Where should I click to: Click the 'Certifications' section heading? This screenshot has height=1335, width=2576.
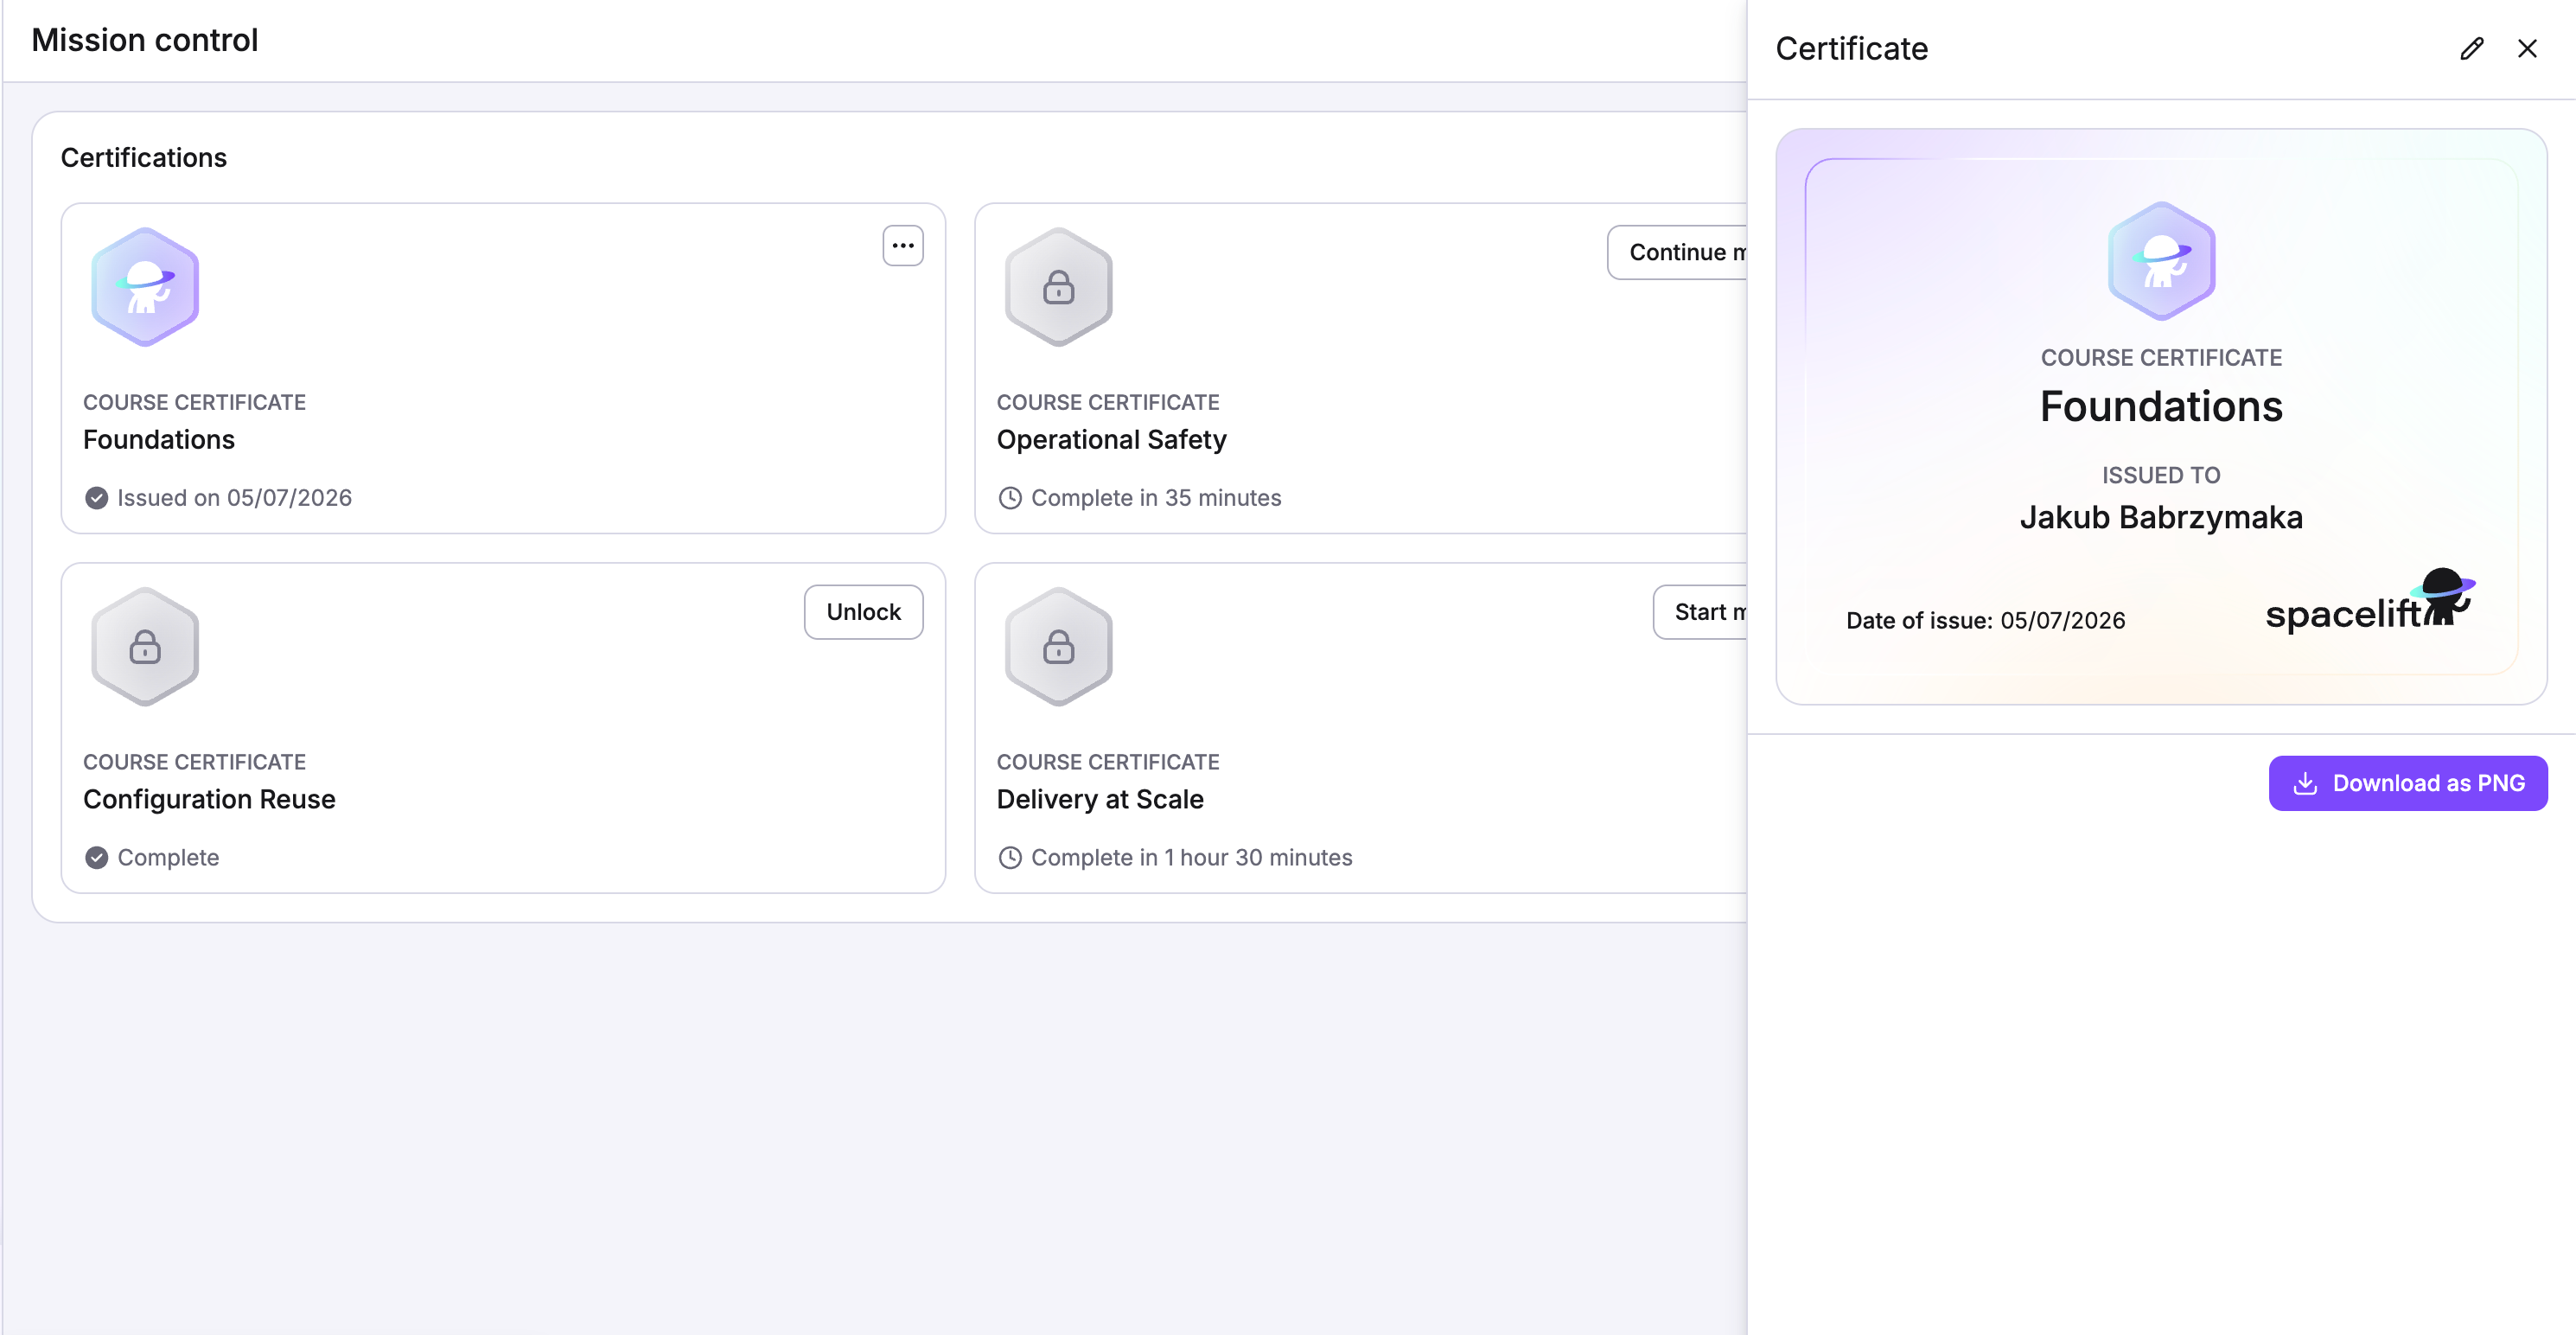pos(144,158)
